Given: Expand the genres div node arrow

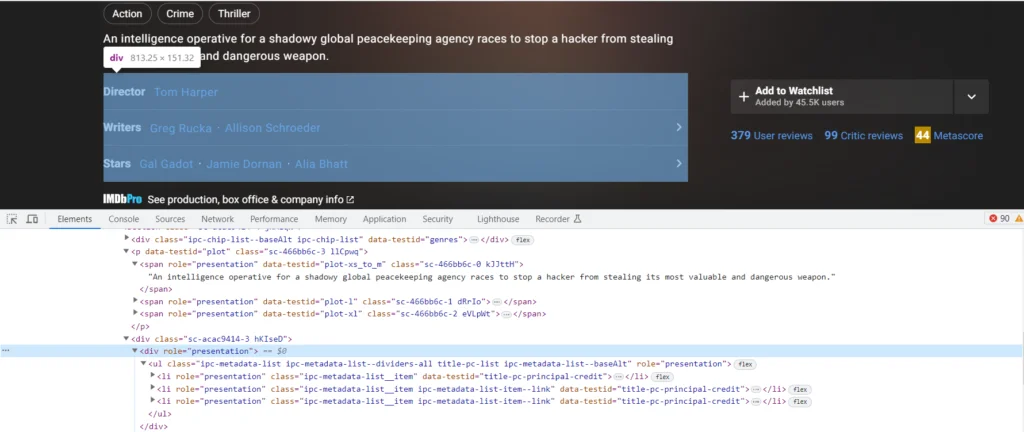Looking at the screenshot, I should (x=127, y=239).
